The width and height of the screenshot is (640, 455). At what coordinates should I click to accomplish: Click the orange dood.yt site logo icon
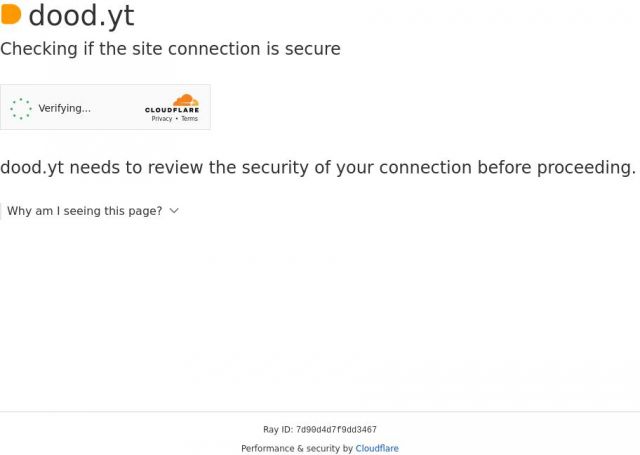[x=11, y=15]
